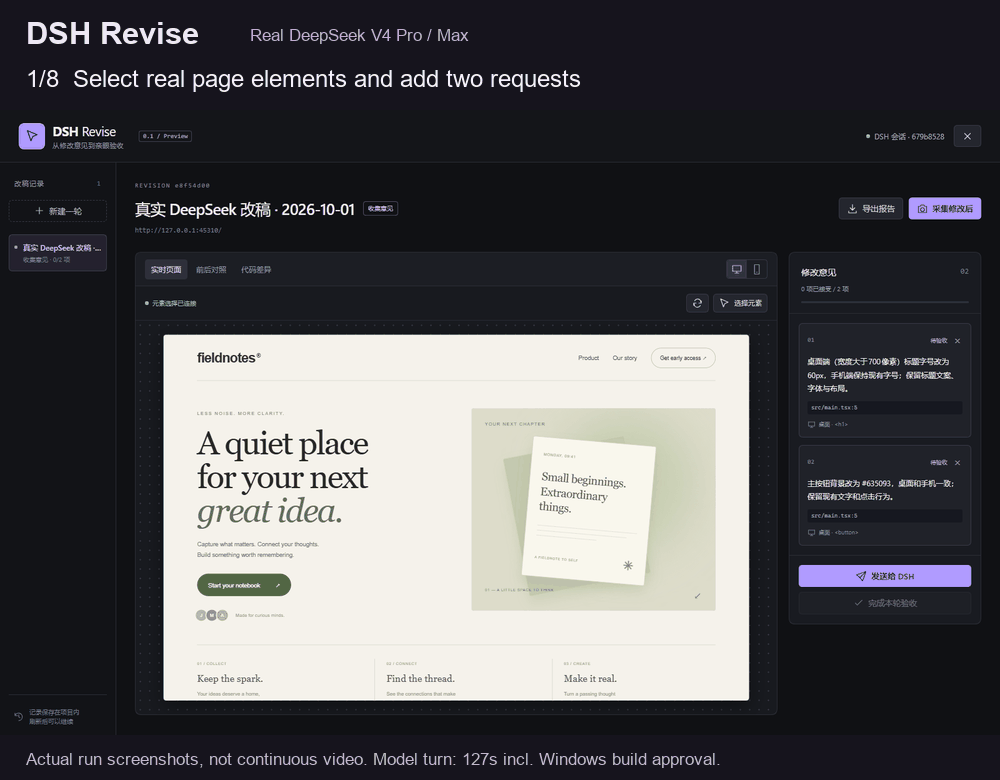Open src/main.tsx:5 reference in feedback 01
Viewport: 1000px width, 780px height.
885,407
